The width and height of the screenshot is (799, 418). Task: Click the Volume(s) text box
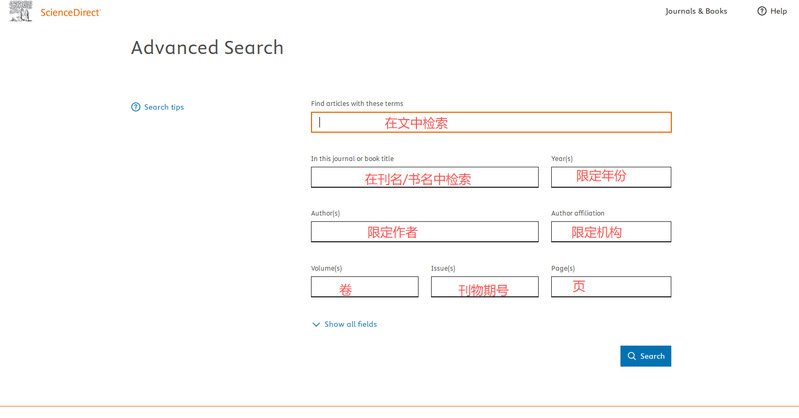coord(364,287)
